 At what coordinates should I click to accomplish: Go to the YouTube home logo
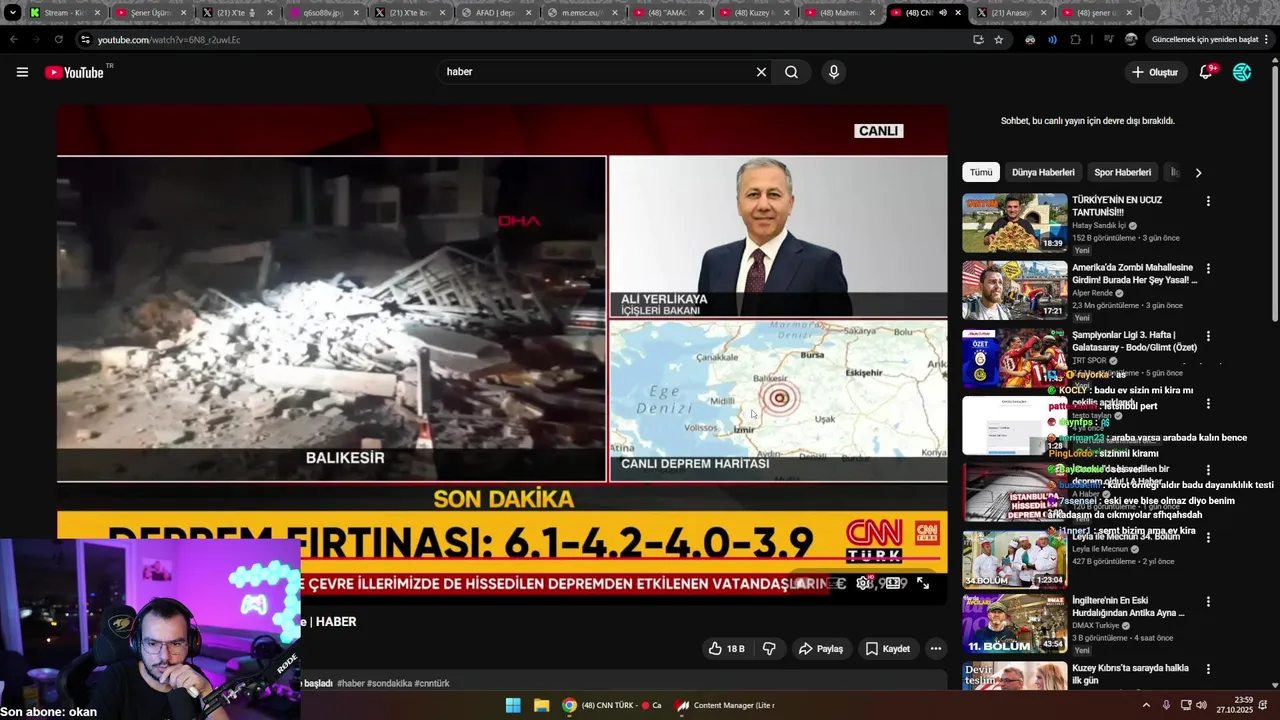(75, 72)
